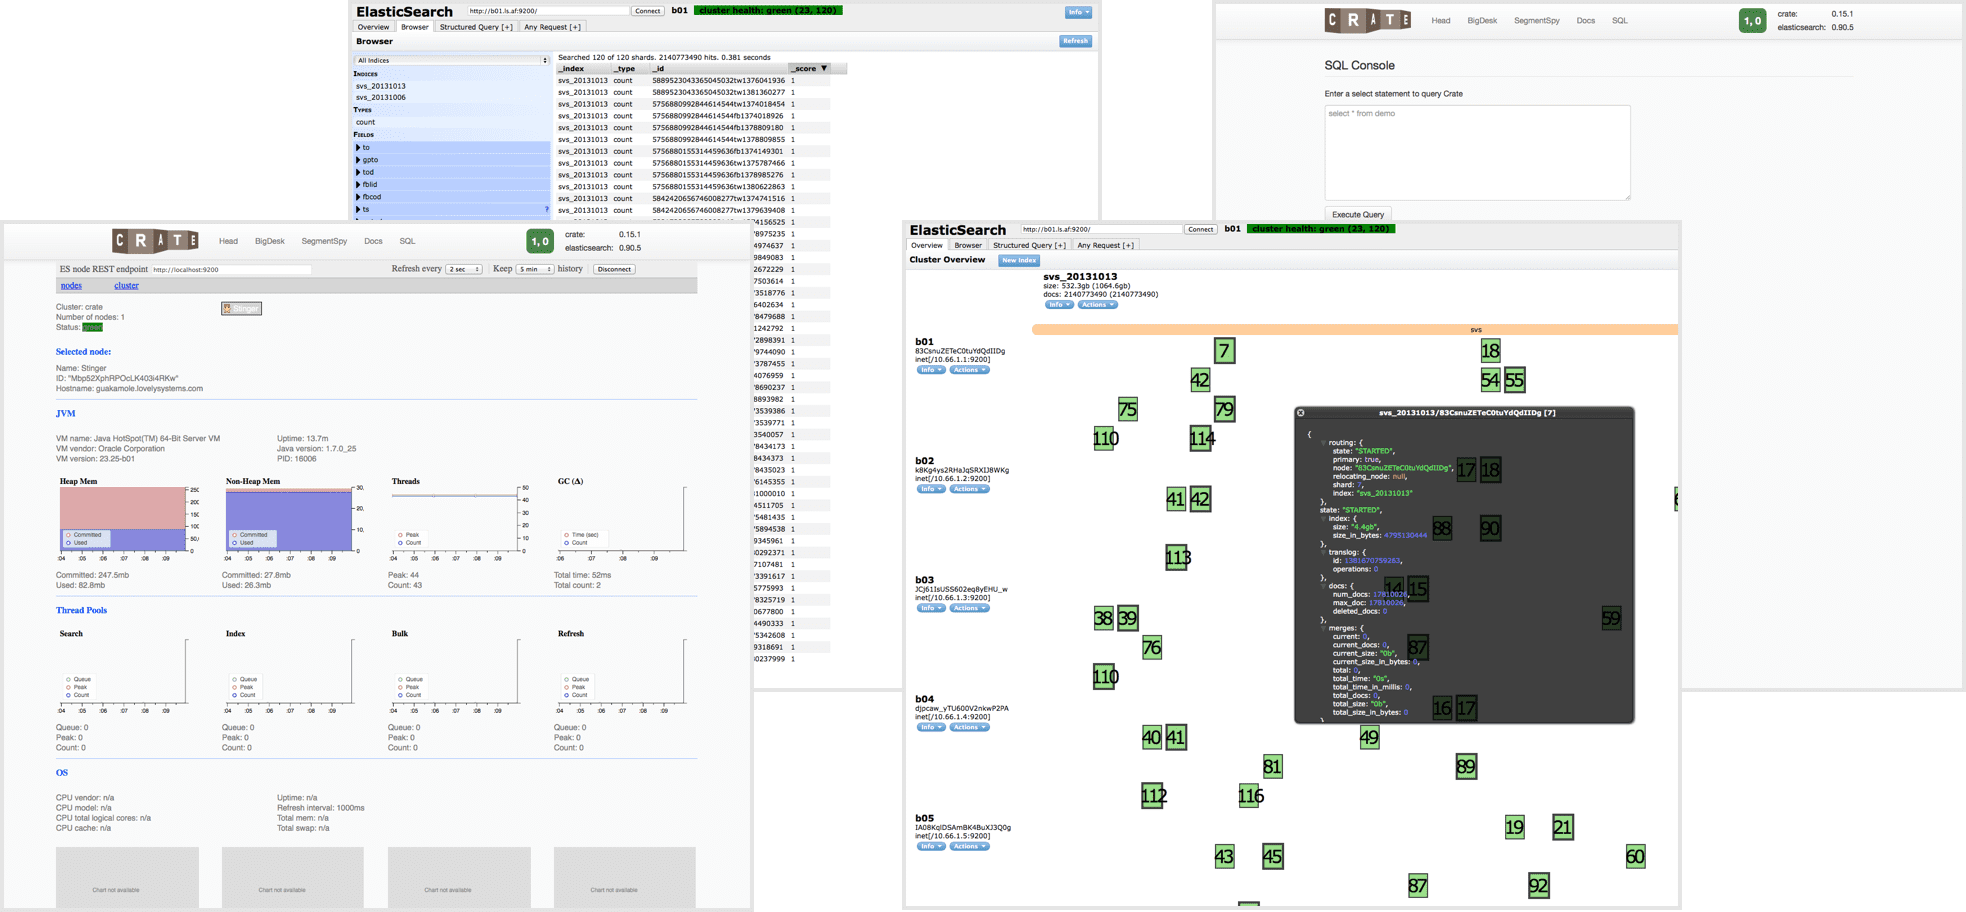The image size is (1966, 912).
Task: Close the svs_20131013 shard details popup
Action: pyautogui.click(x=1300, y=413)
